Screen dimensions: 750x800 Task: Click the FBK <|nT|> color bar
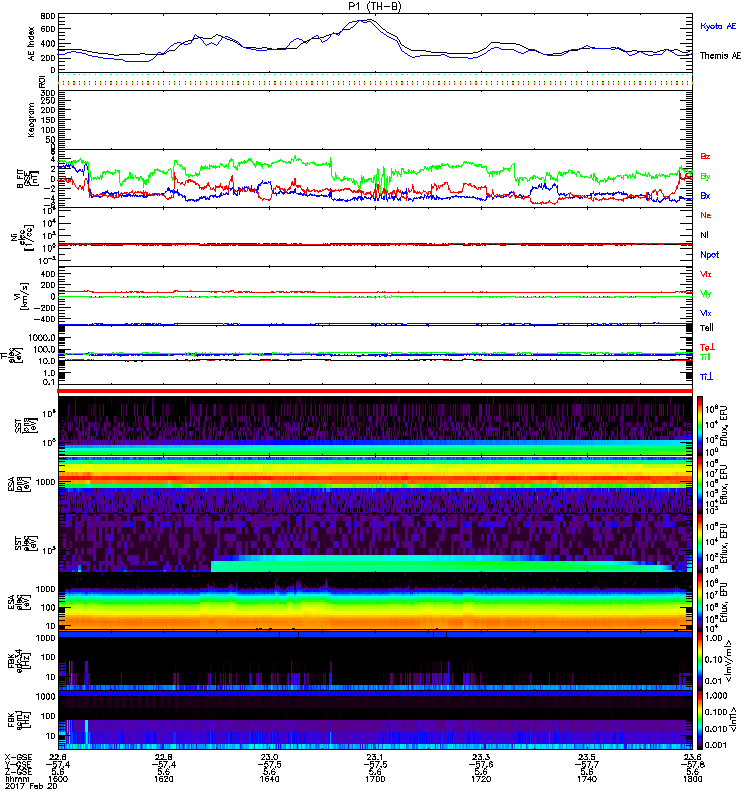[700, 720]
